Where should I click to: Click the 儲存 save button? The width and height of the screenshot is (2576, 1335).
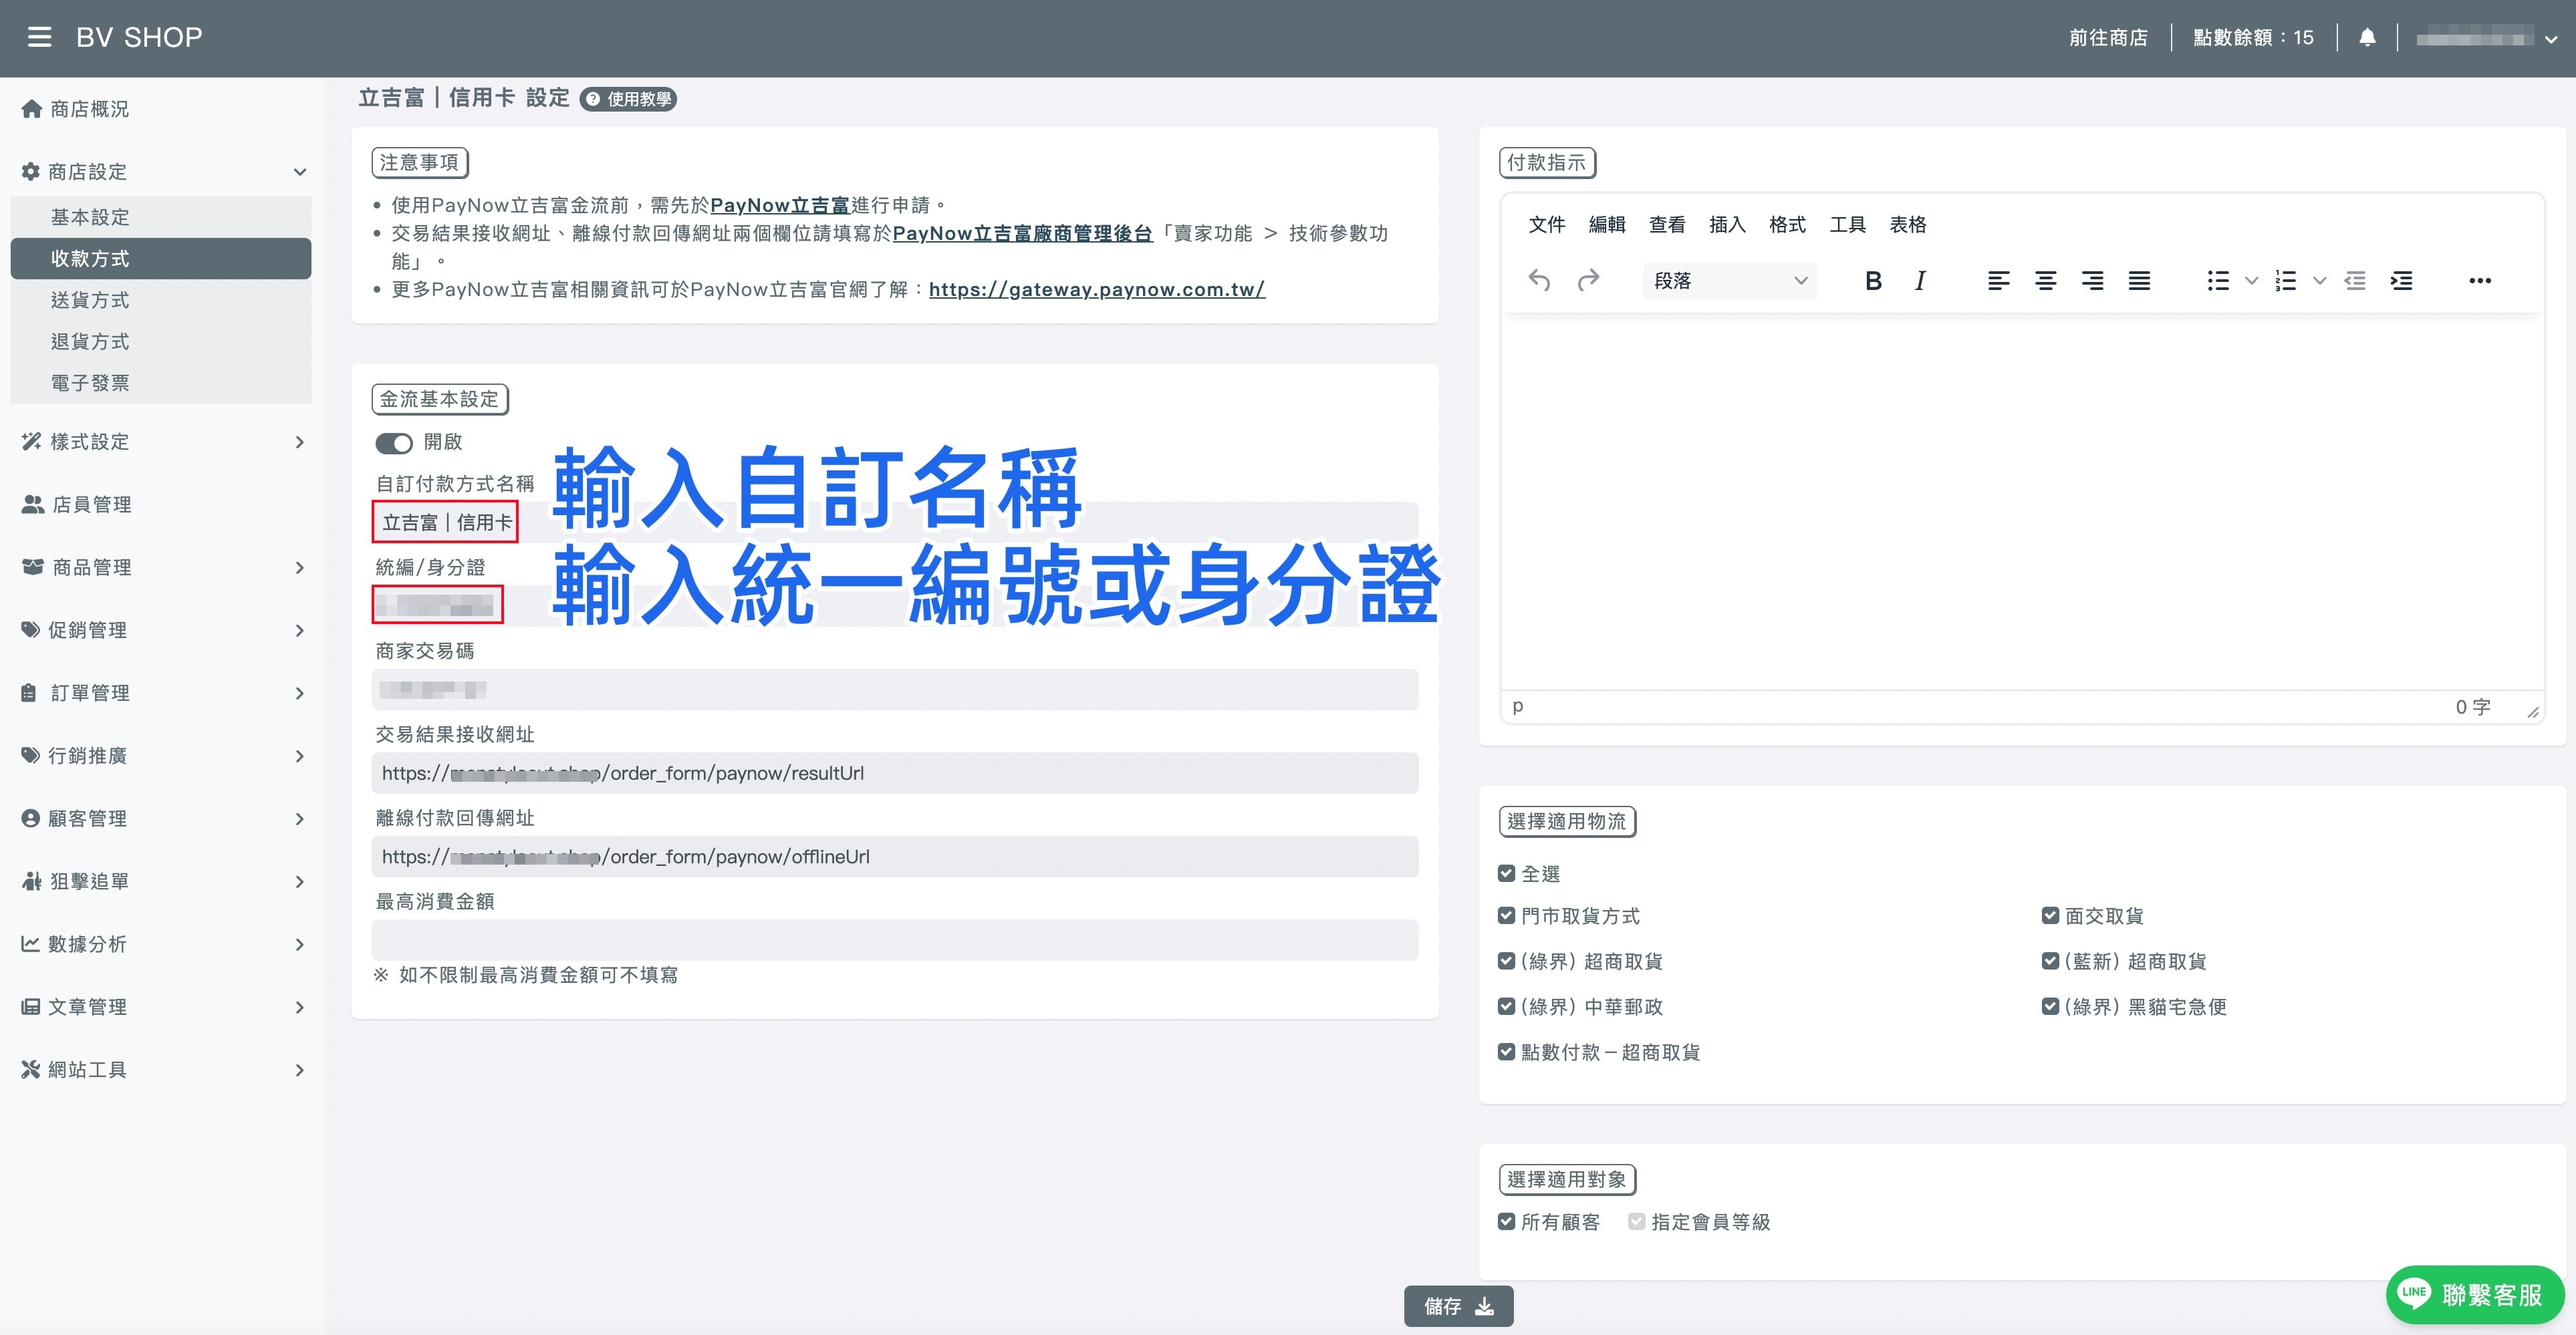point(1458,1306)
